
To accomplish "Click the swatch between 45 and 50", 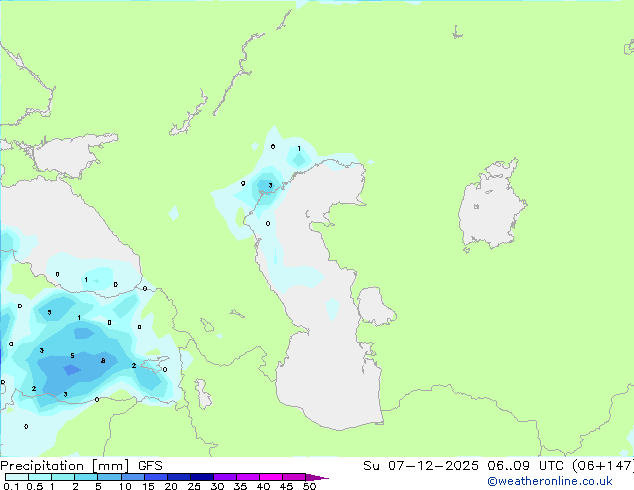I will 294,477.
